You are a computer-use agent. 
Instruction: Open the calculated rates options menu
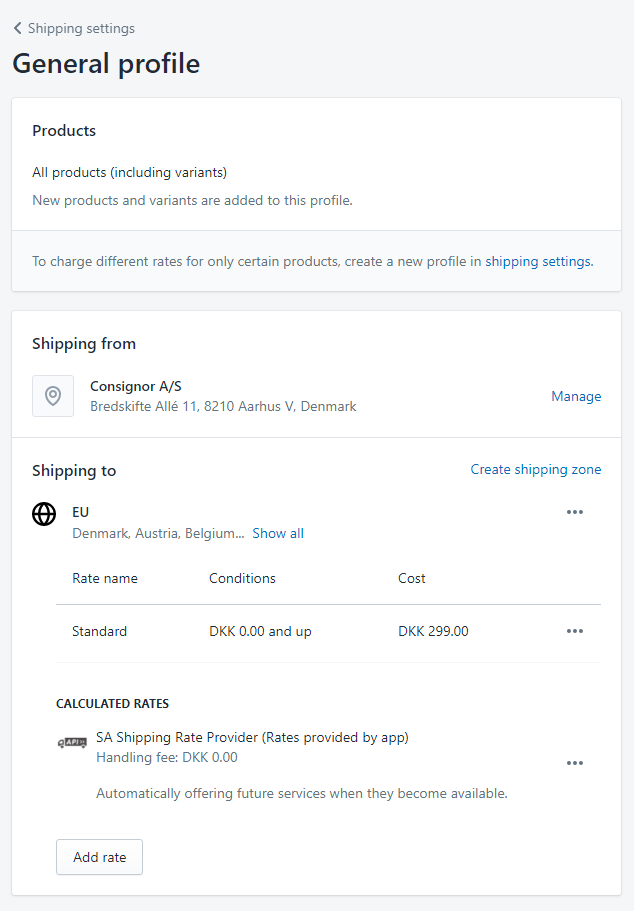point(574,763)
